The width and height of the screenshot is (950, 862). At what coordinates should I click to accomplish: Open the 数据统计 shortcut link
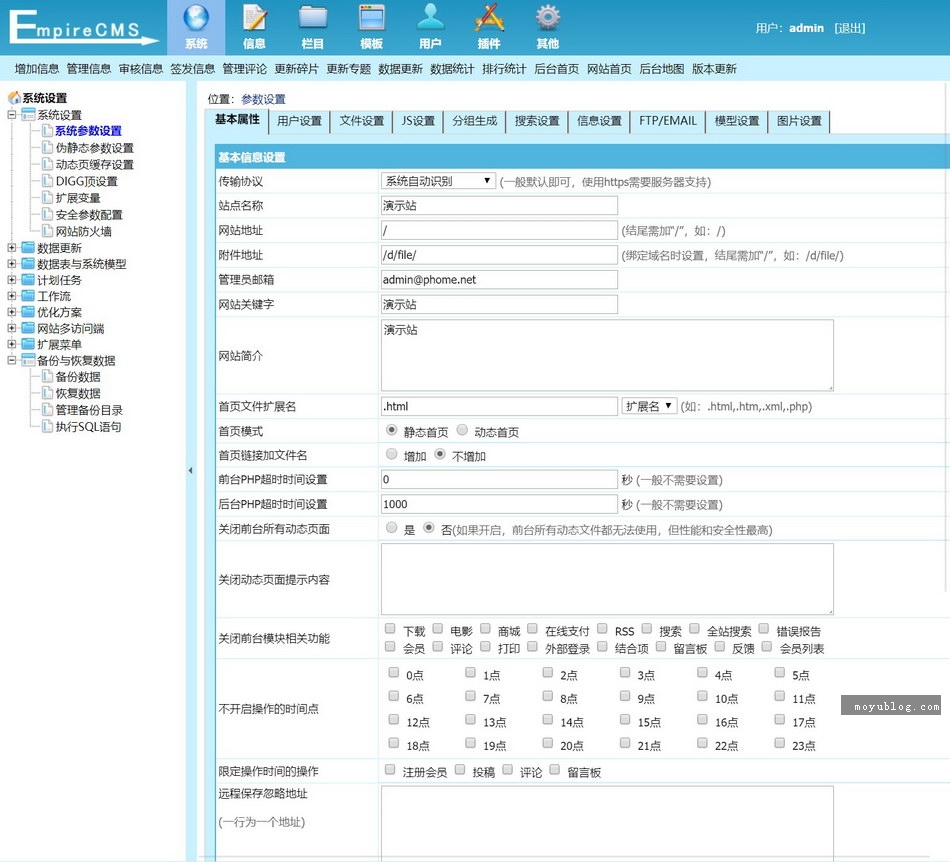click(452, 68)
